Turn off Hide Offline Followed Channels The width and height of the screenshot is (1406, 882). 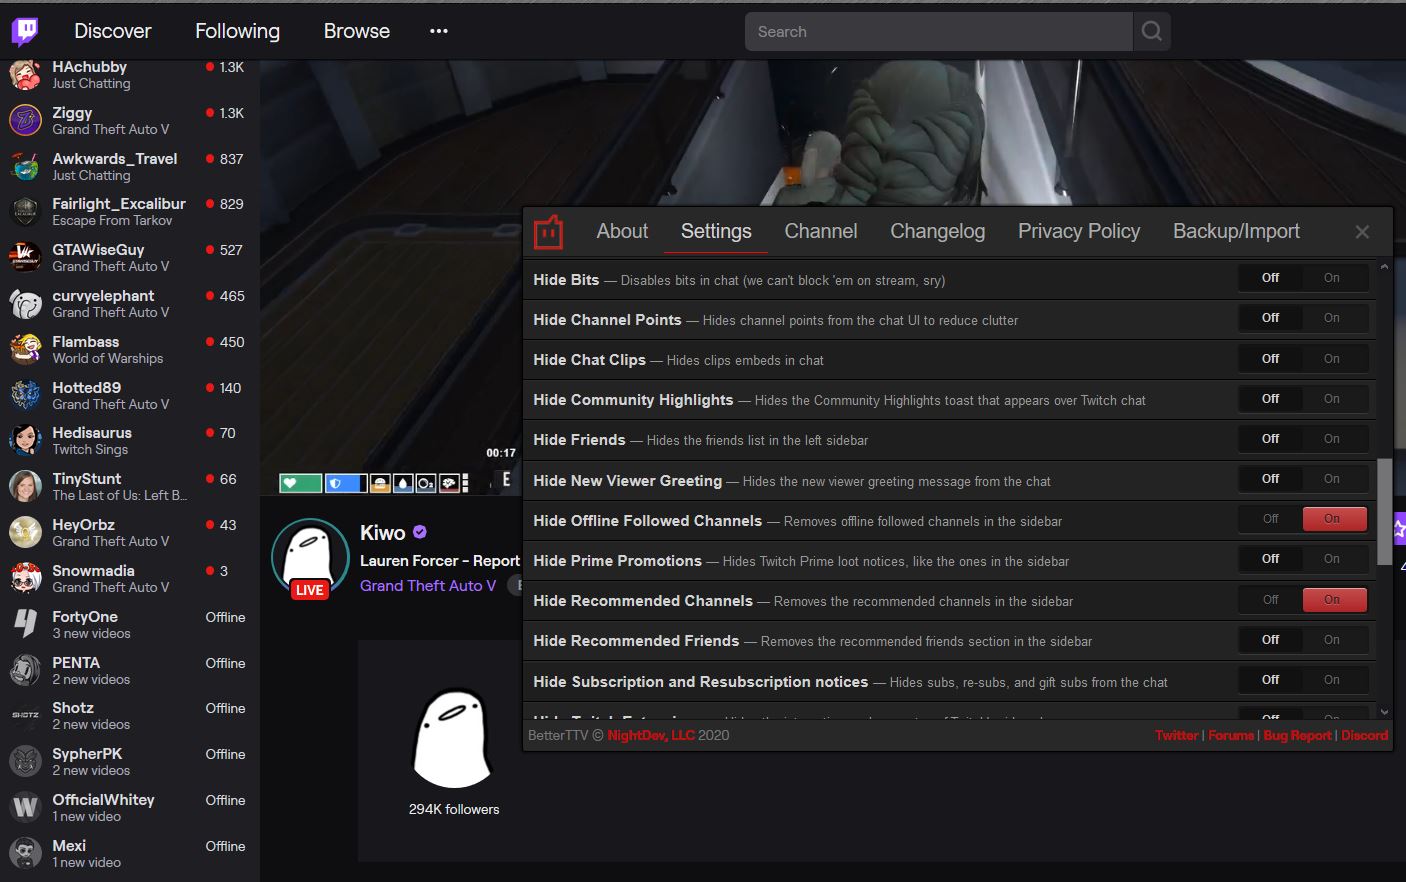[x=1270, y=519]
